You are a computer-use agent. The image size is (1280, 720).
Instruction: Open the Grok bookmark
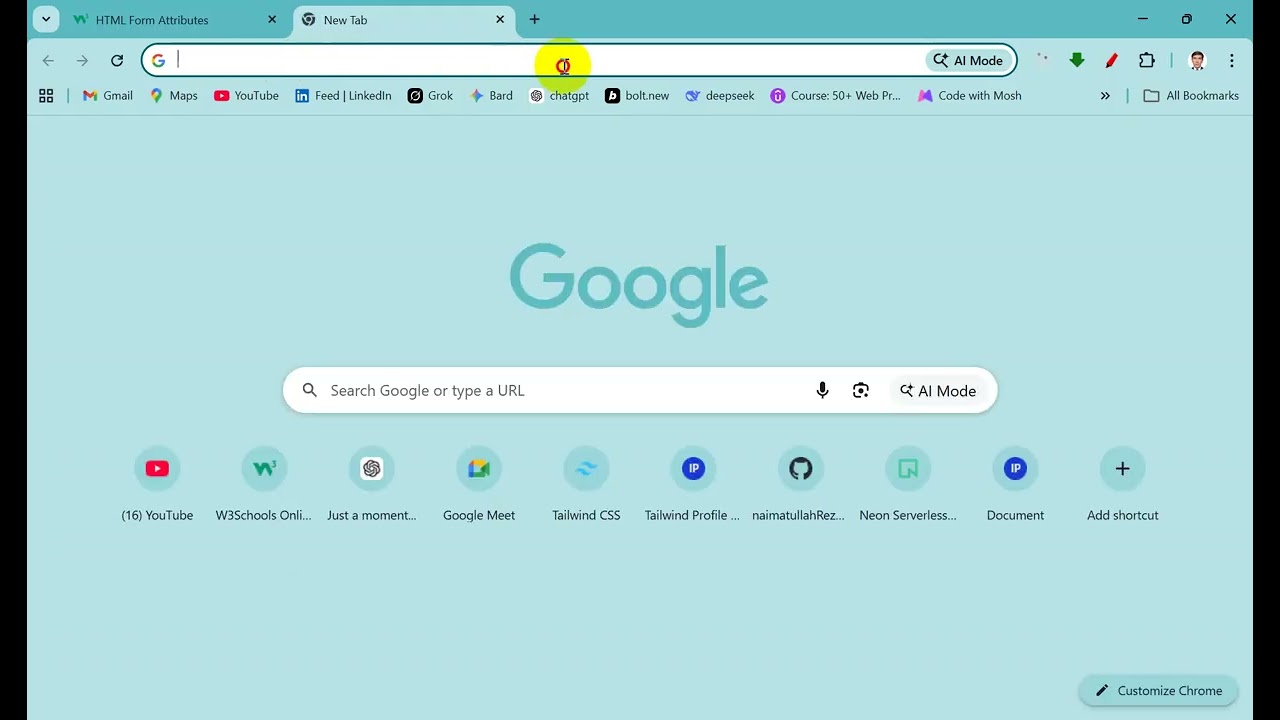pyautogui.click(x=431, y=96)
